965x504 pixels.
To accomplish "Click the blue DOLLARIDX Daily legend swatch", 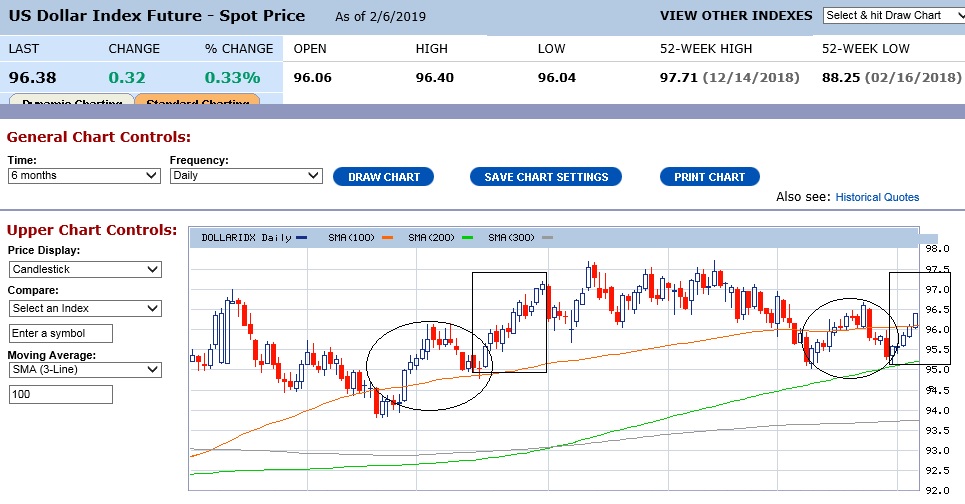I will click(303, 238).
